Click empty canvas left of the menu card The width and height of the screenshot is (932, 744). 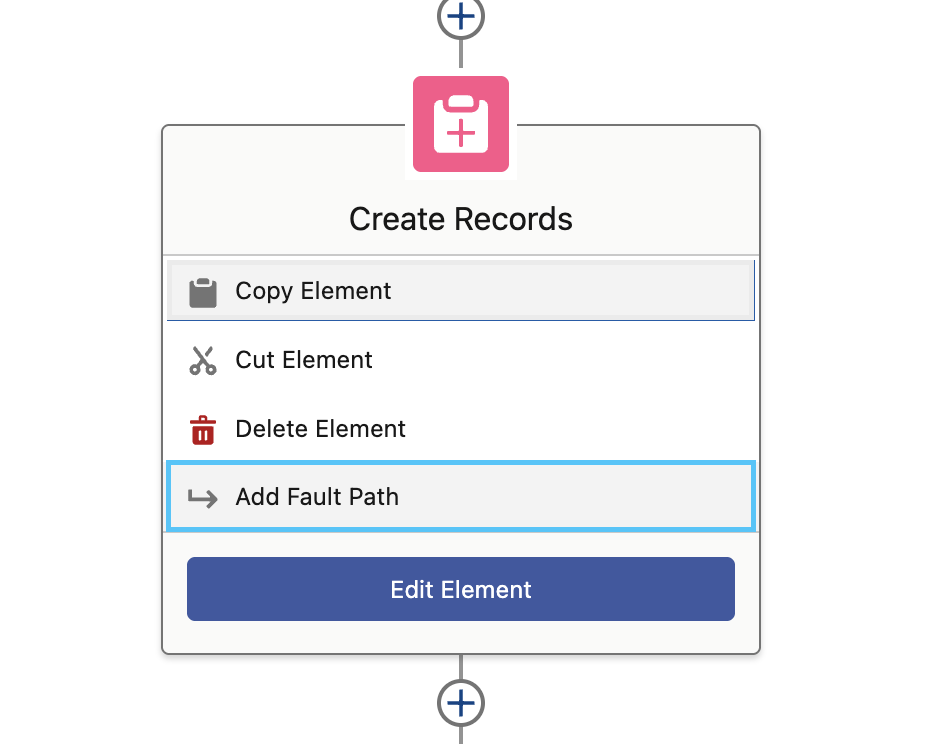(x=80, y=400)
